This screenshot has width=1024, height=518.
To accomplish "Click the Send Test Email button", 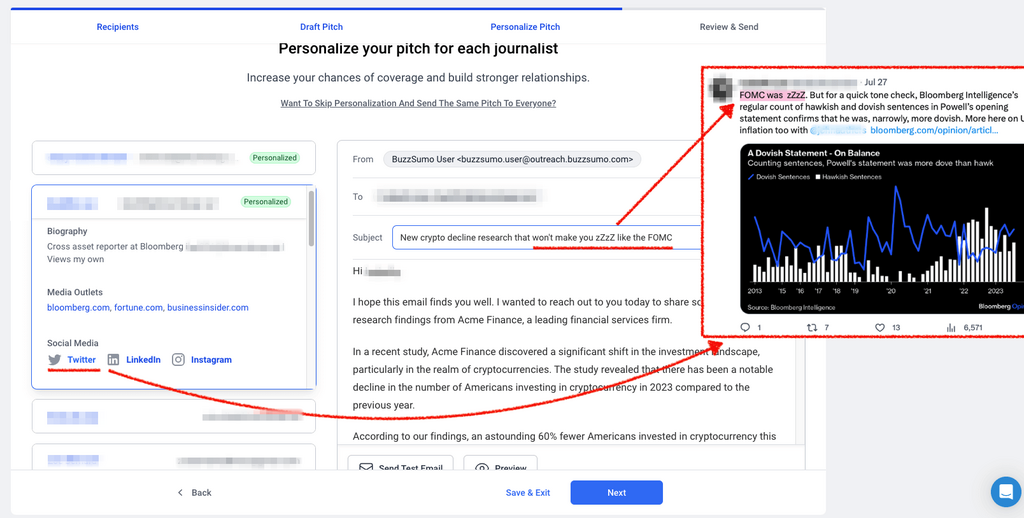I will [401, 467].
